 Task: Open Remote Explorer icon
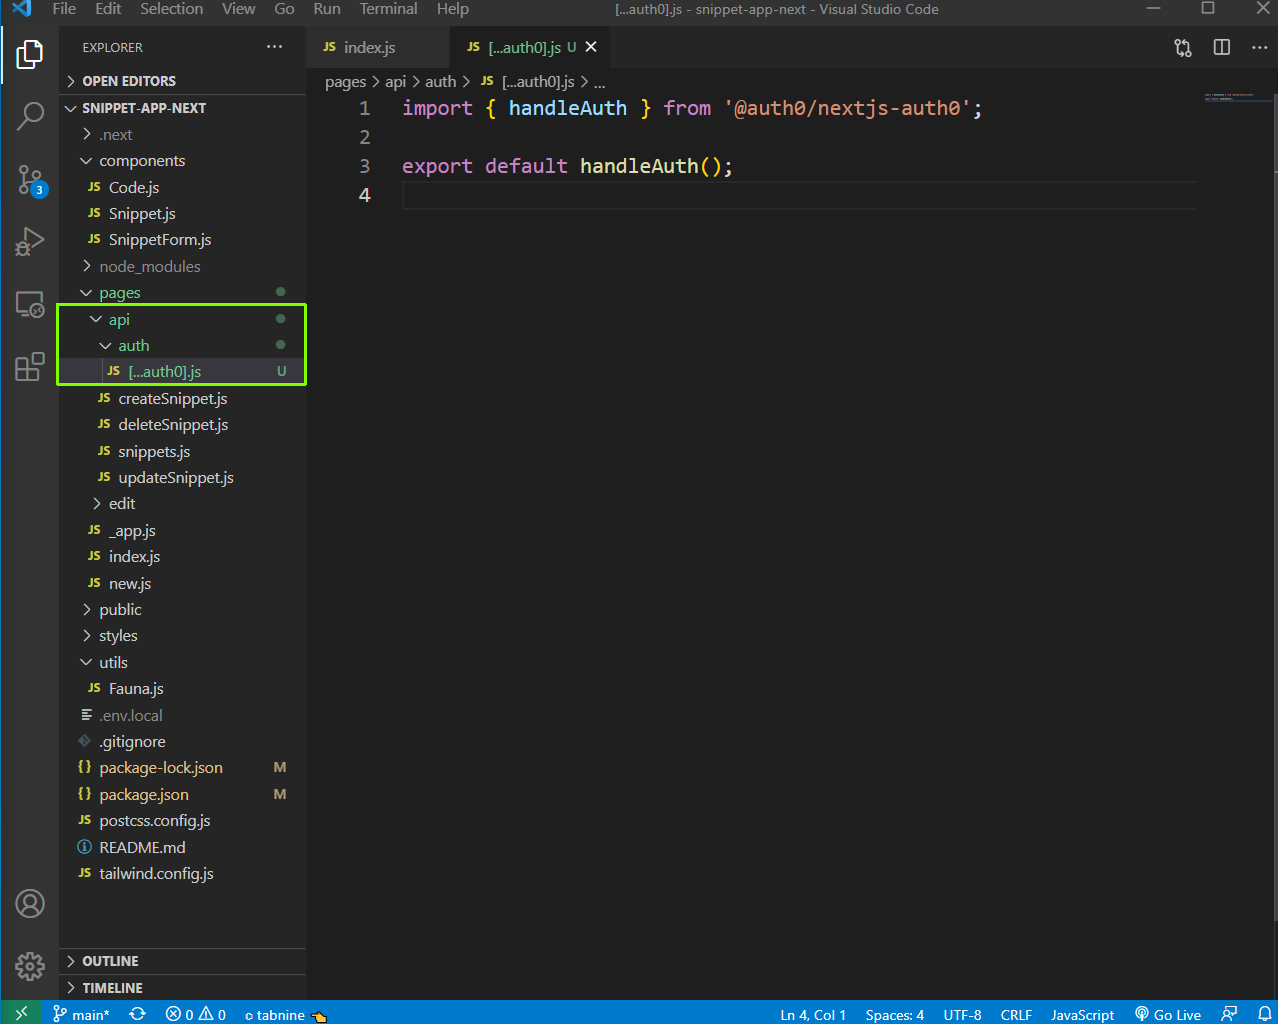30,304
